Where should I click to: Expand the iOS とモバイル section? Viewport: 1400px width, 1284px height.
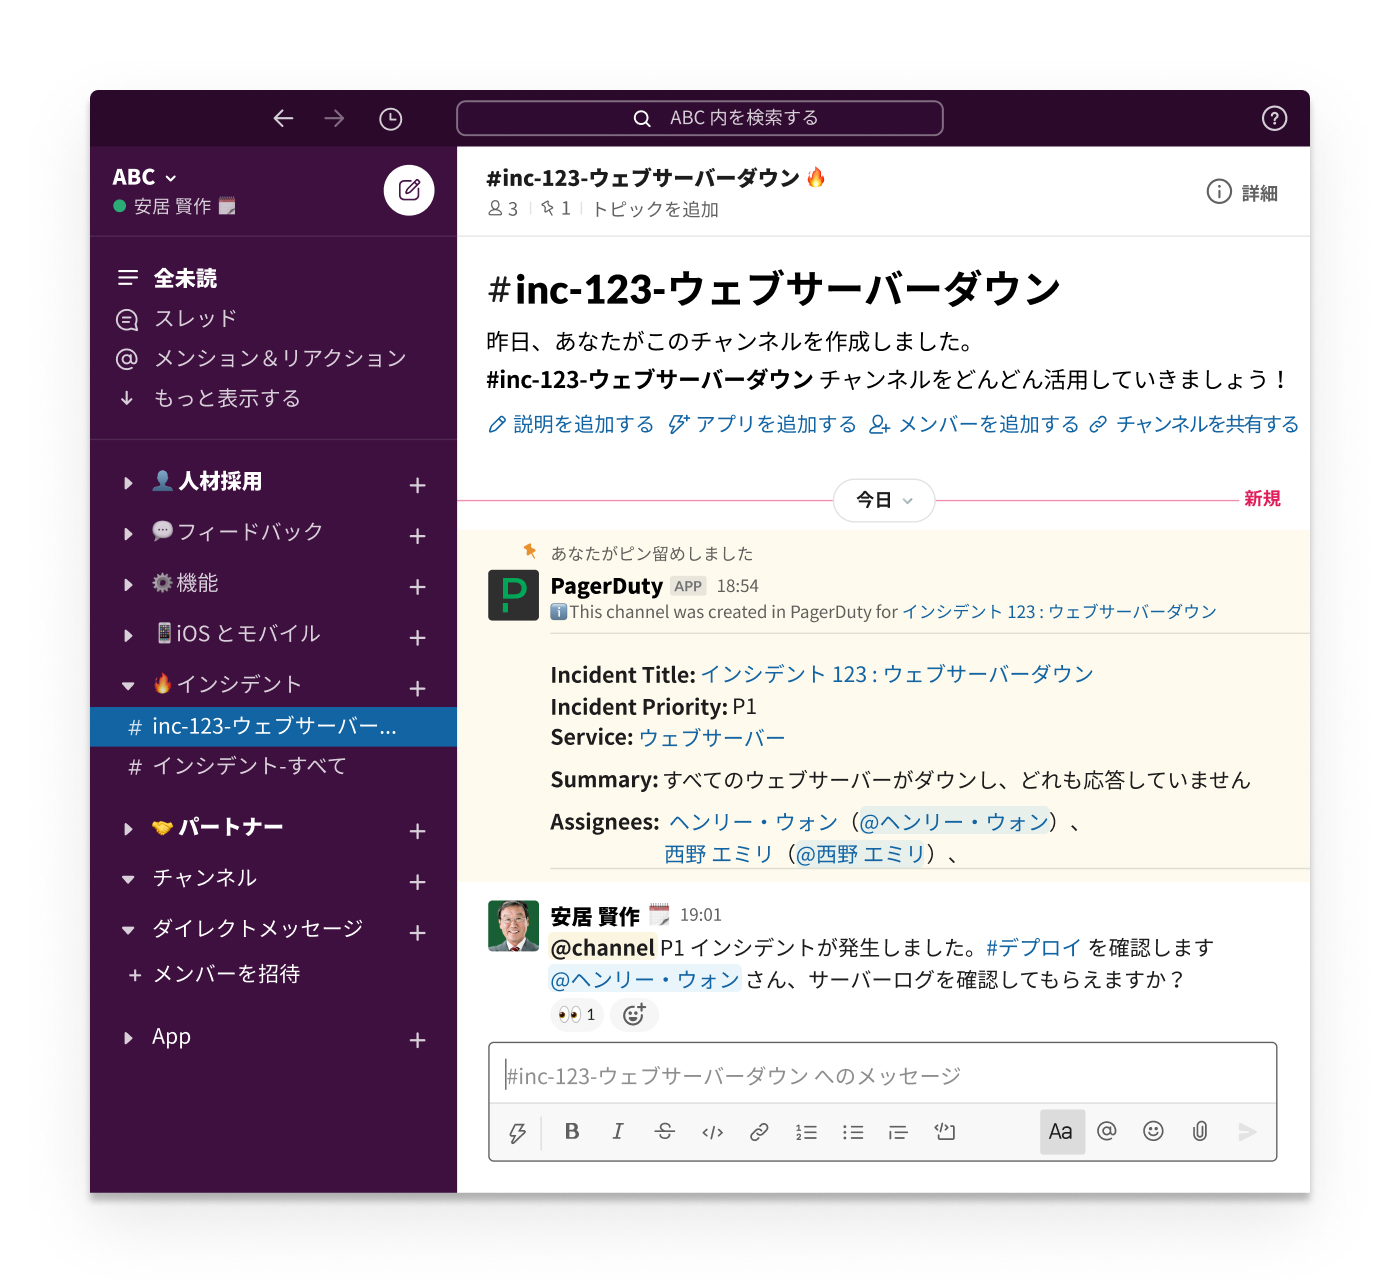point(128,636)
